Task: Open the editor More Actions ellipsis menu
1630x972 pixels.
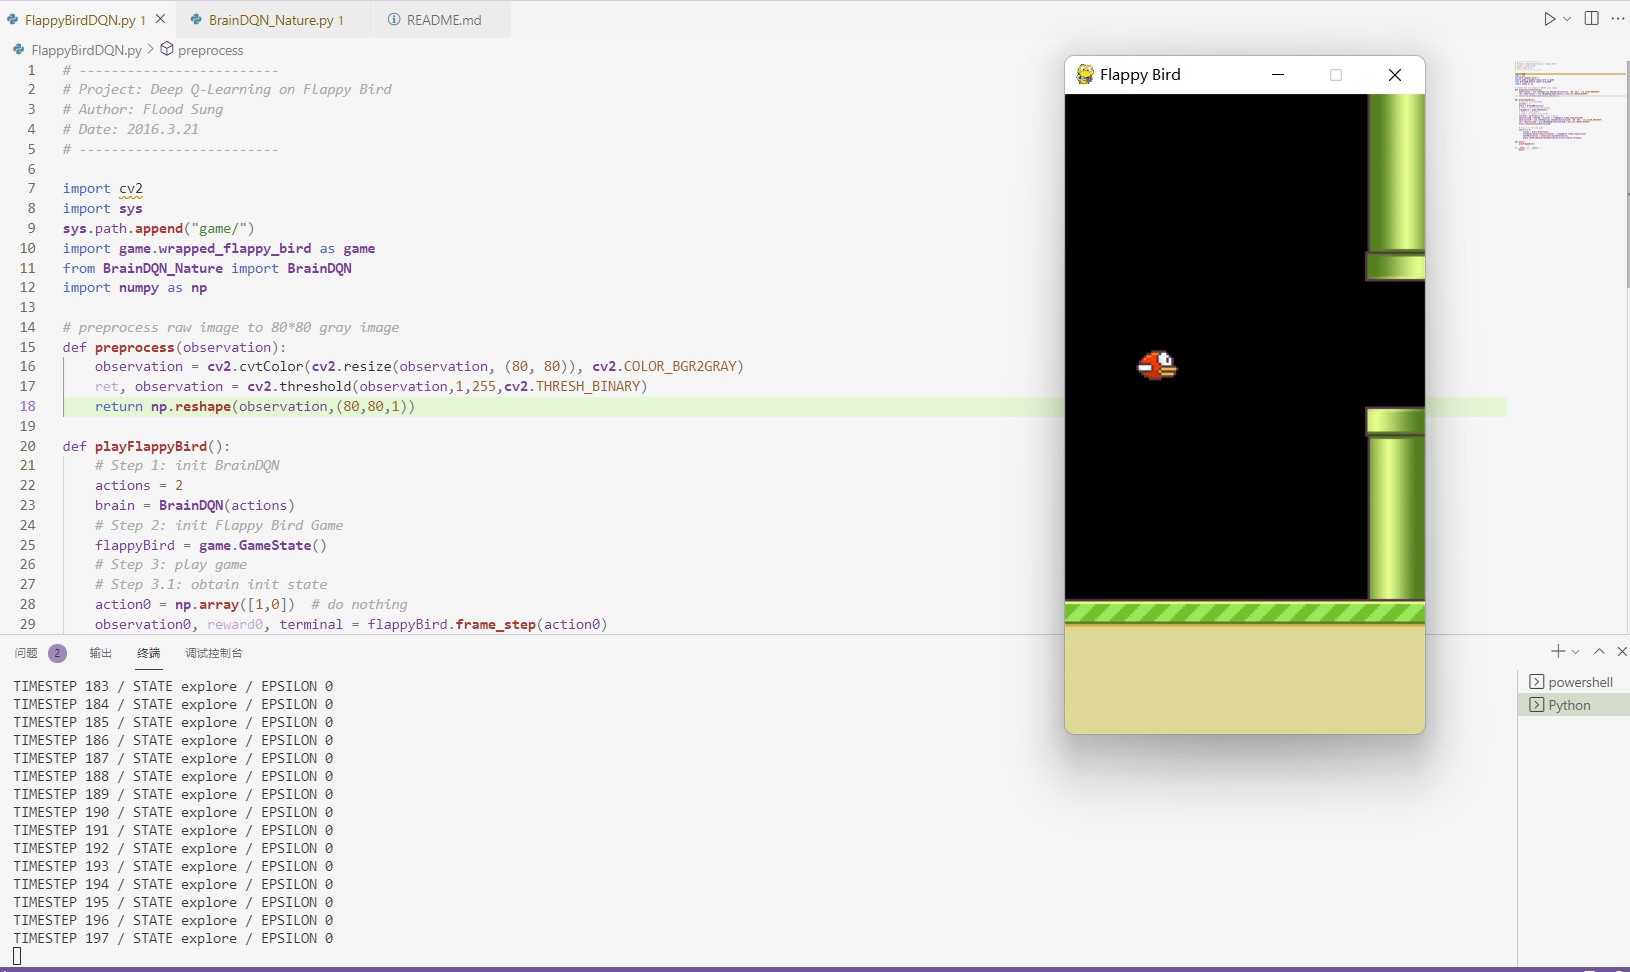Action: (x=1618, y=19)
